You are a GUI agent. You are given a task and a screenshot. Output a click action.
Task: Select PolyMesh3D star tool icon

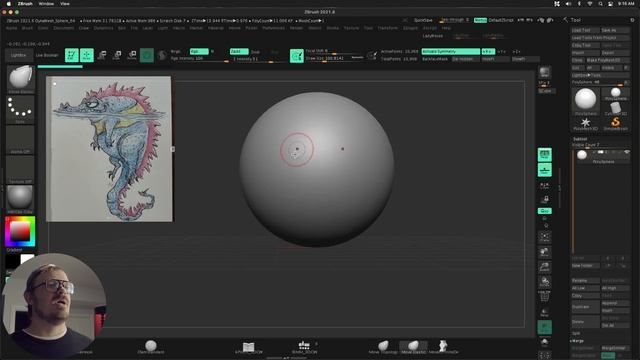(585, 123)
